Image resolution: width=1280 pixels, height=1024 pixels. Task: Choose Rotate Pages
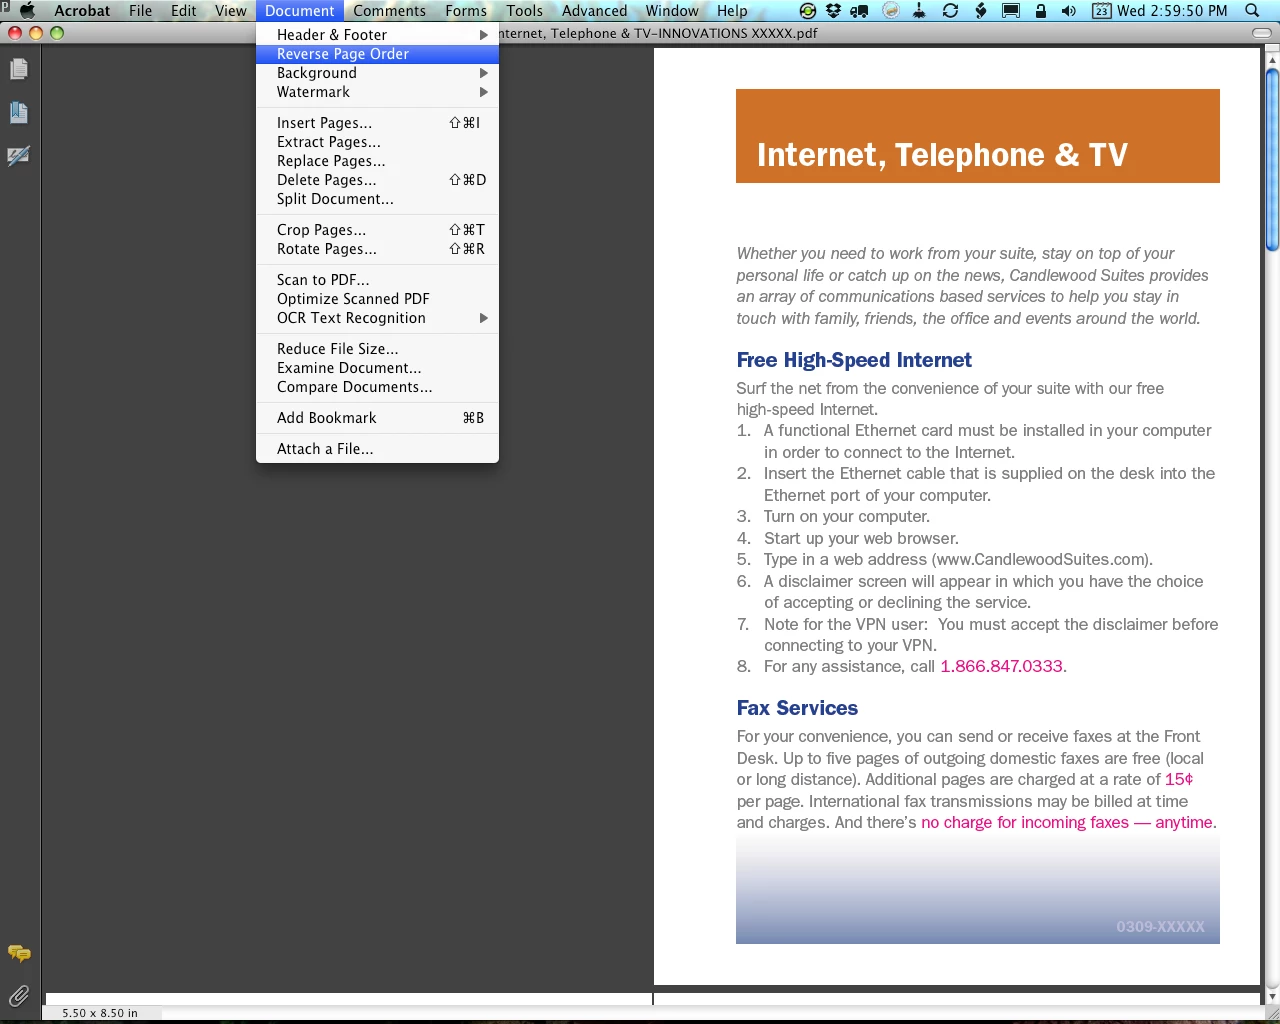(377, 249)
